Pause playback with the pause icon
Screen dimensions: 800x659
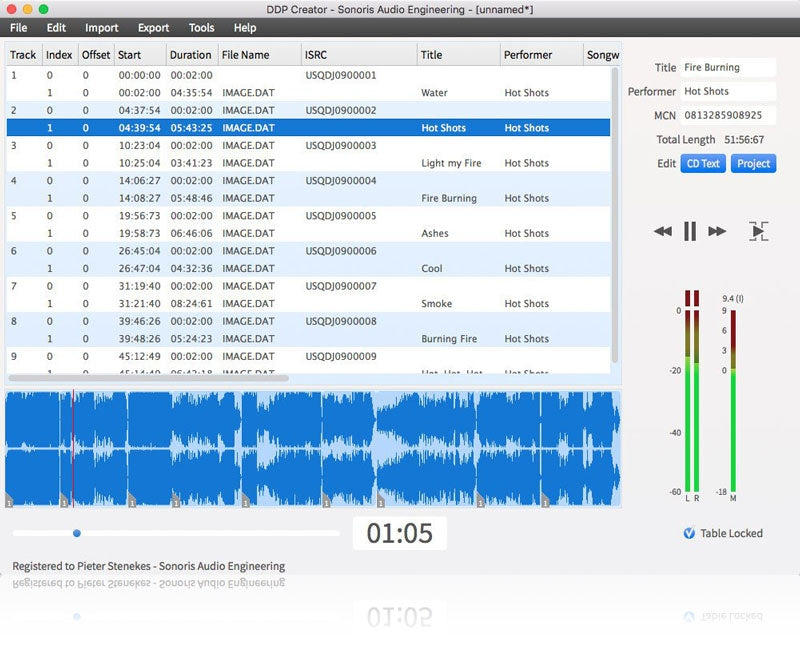pyautogui.click(x=690, y=232)
